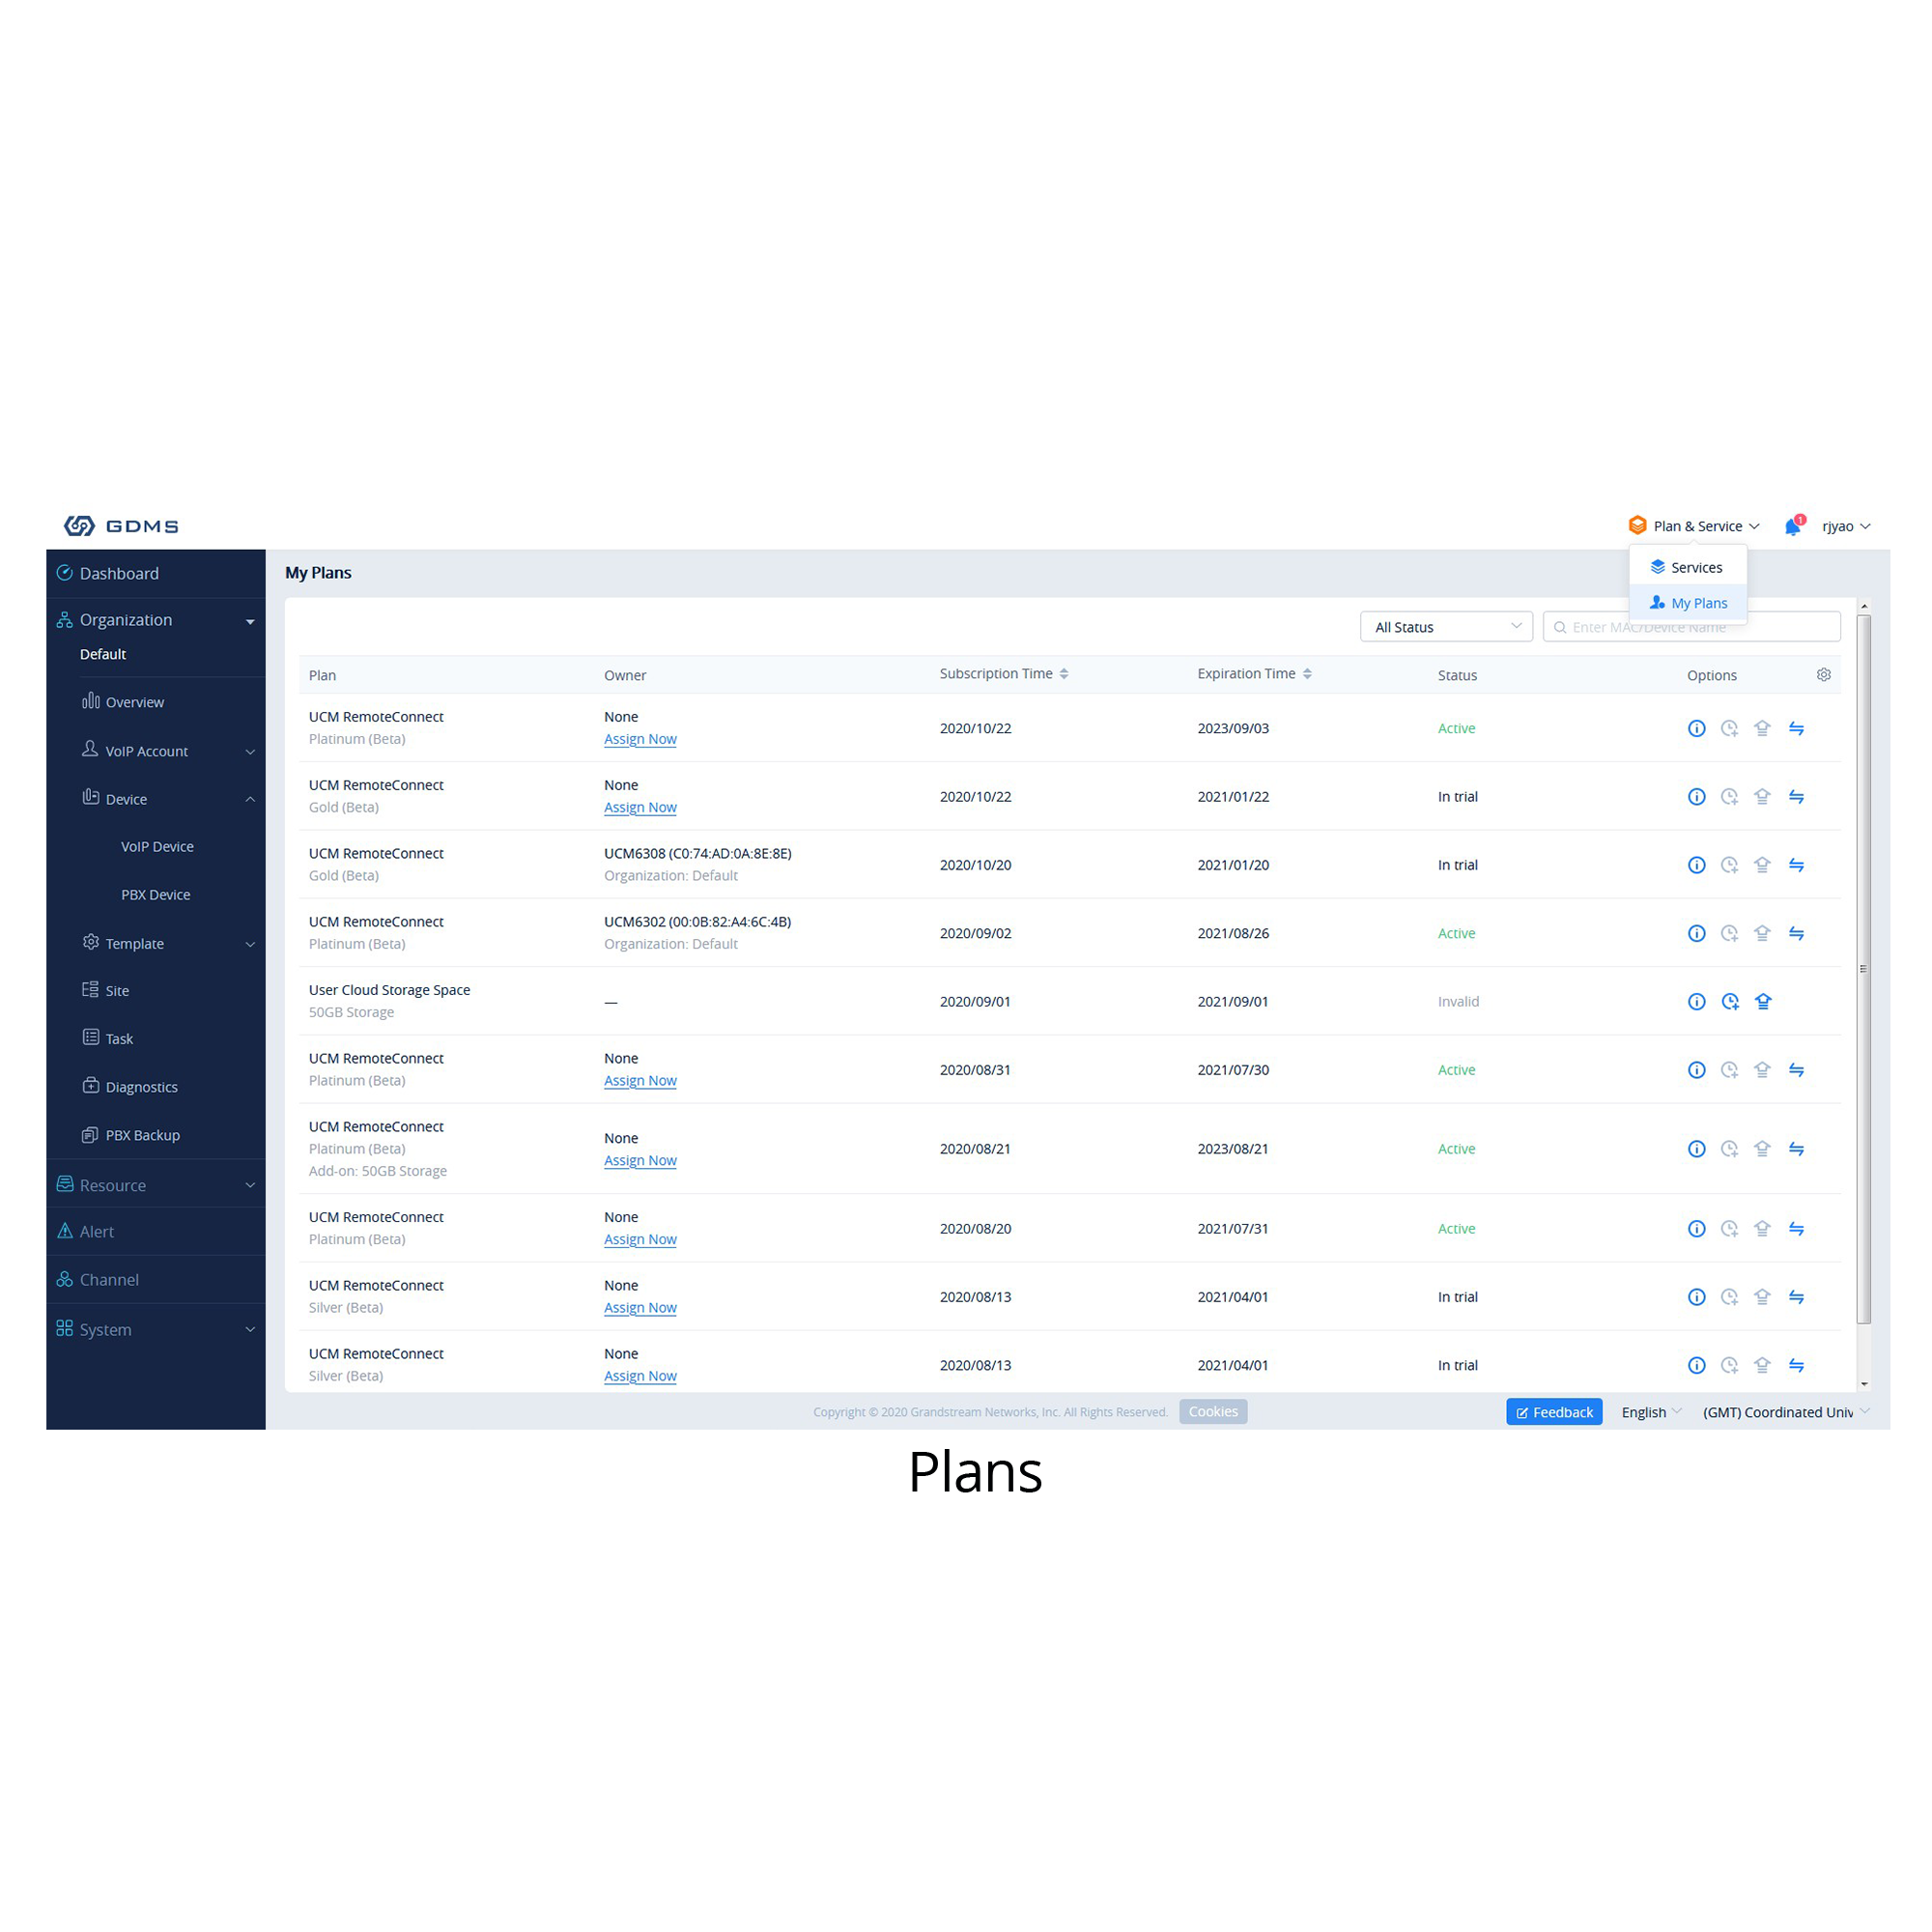Click the upgrade/star icon for Gold Beta plan
Screen dimensions: 1932x1932
click(x=1764, y=796)
